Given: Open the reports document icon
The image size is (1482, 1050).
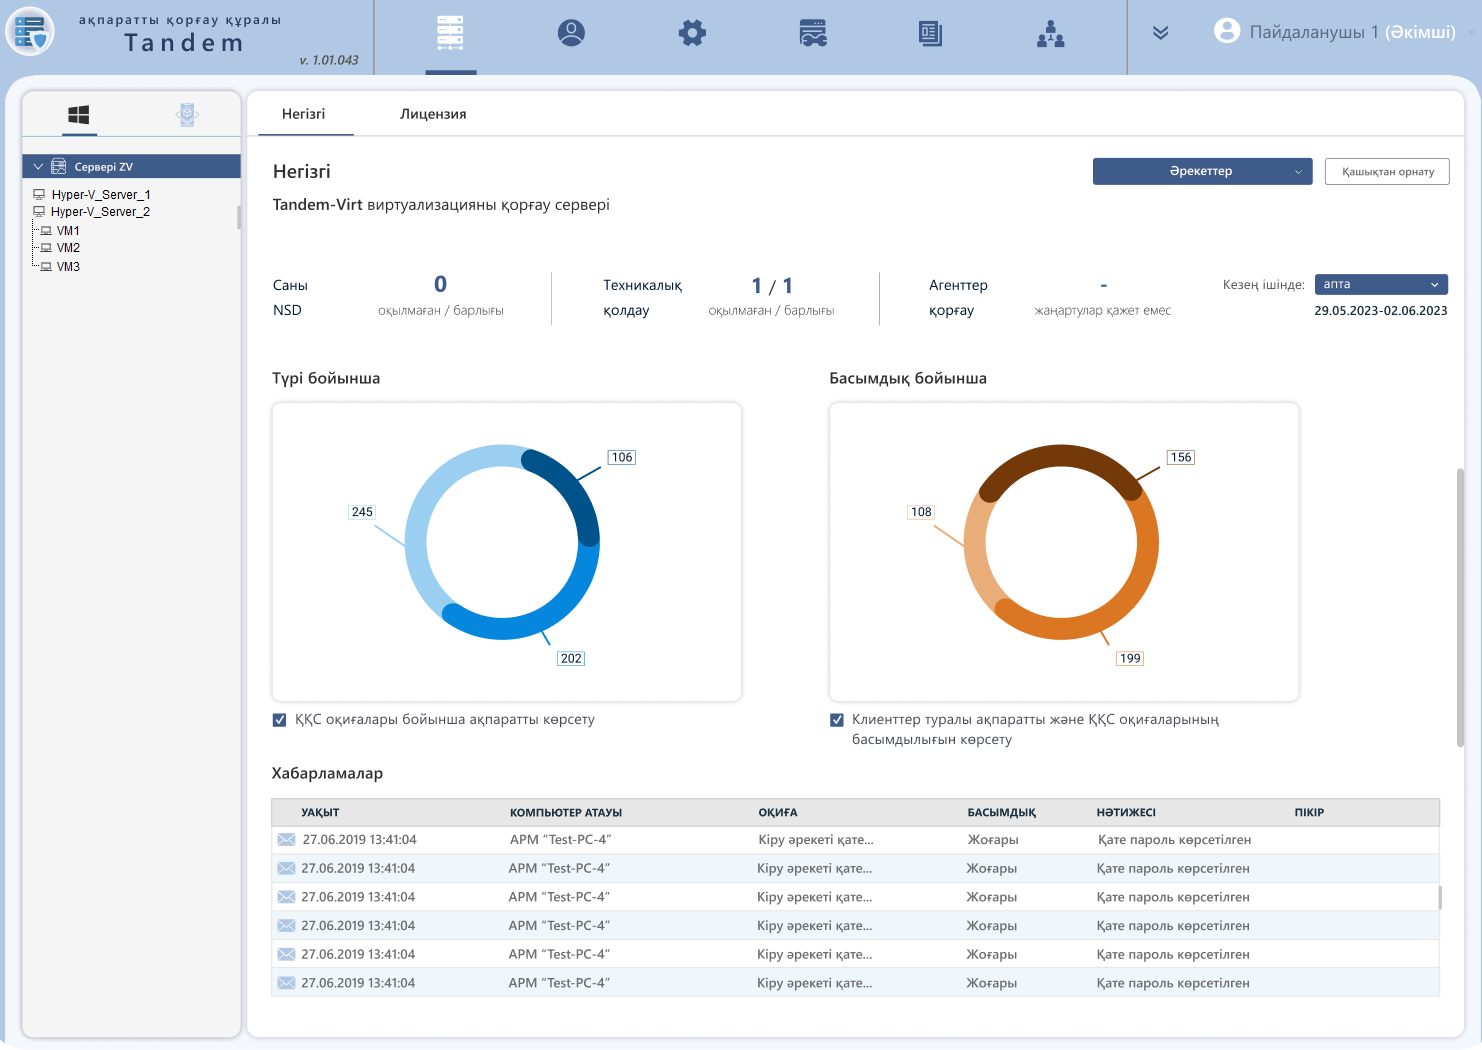Looking at the screenshot, I should pyautogui.click(x=930, y=33).
